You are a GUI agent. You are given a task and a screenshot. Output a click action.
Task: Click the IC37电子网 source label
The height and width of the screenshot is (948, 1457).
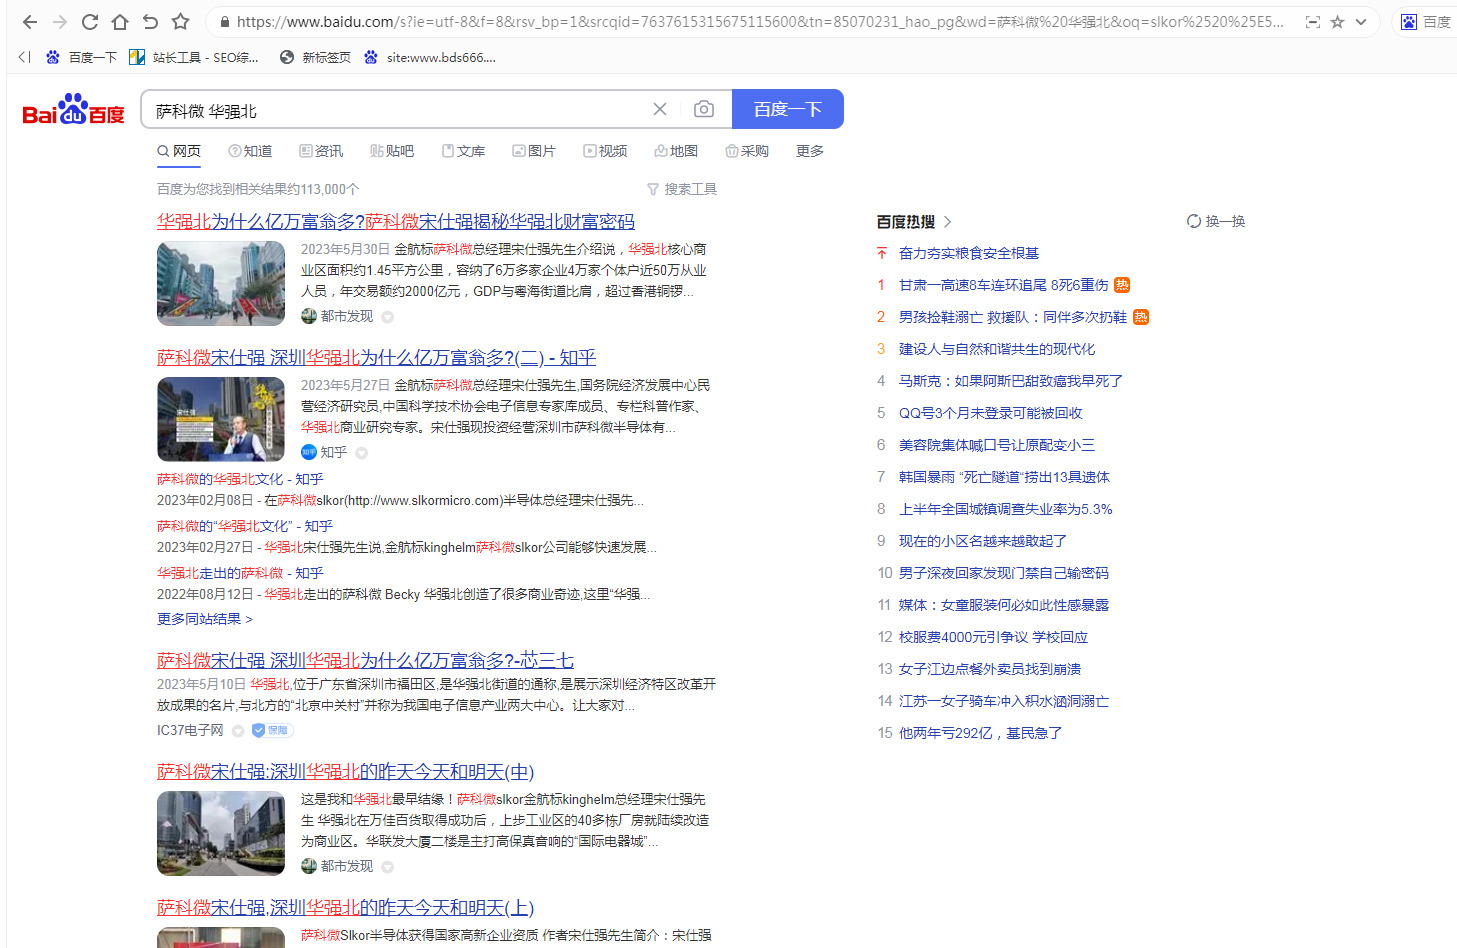[x=190, y=730]
